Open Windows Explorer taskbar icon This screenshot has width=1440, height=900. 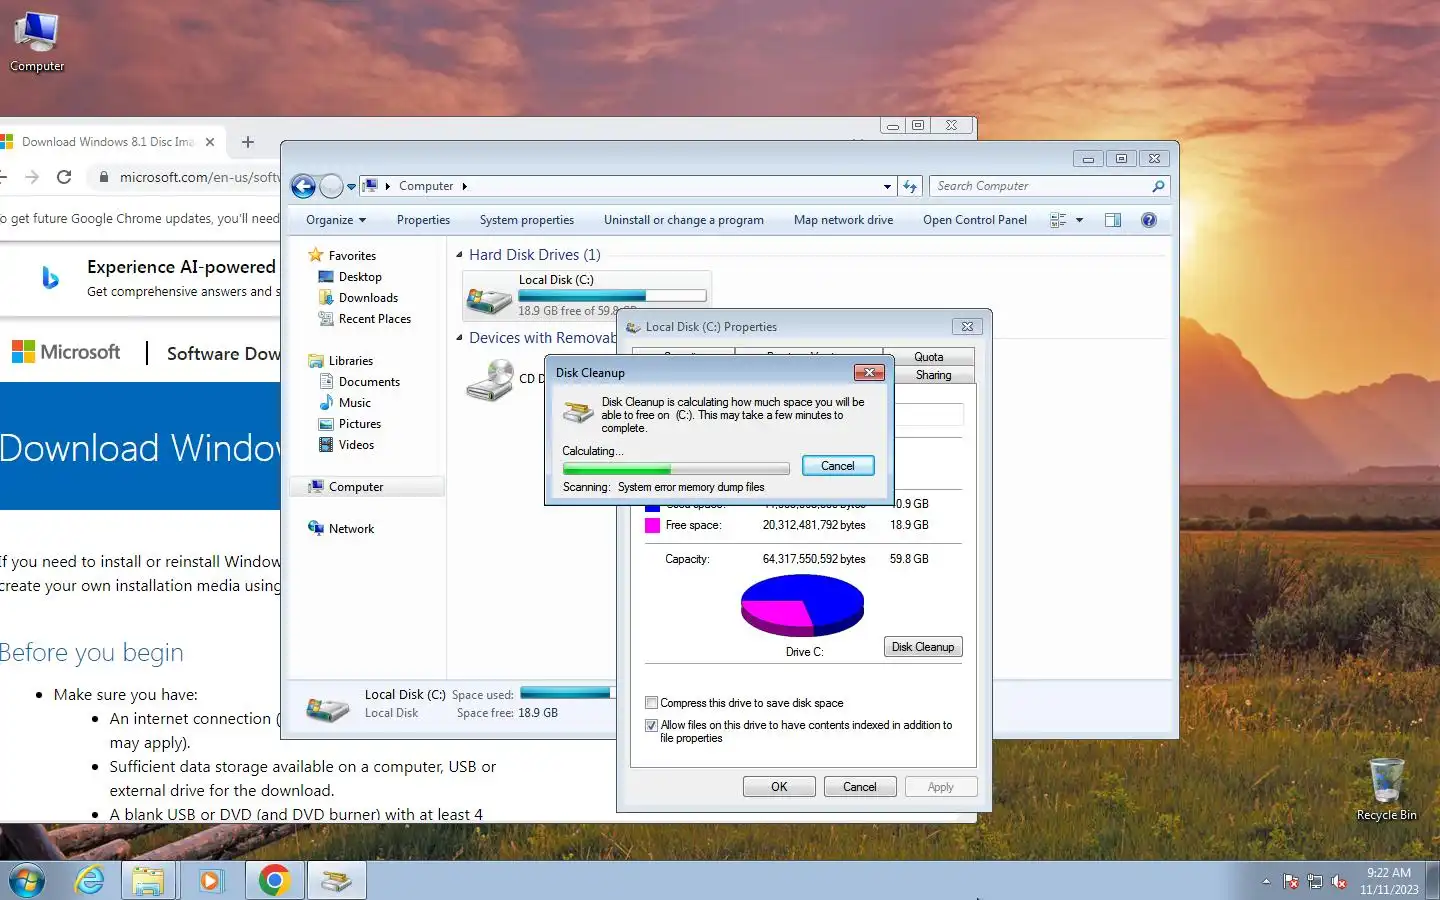(148, 880)
